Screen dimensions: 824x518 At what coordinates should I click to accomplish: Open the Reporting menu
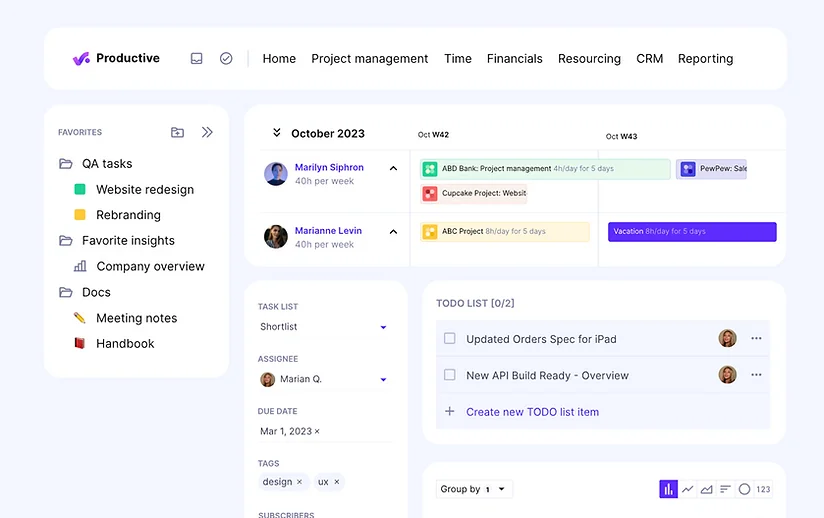coord(705,59)
